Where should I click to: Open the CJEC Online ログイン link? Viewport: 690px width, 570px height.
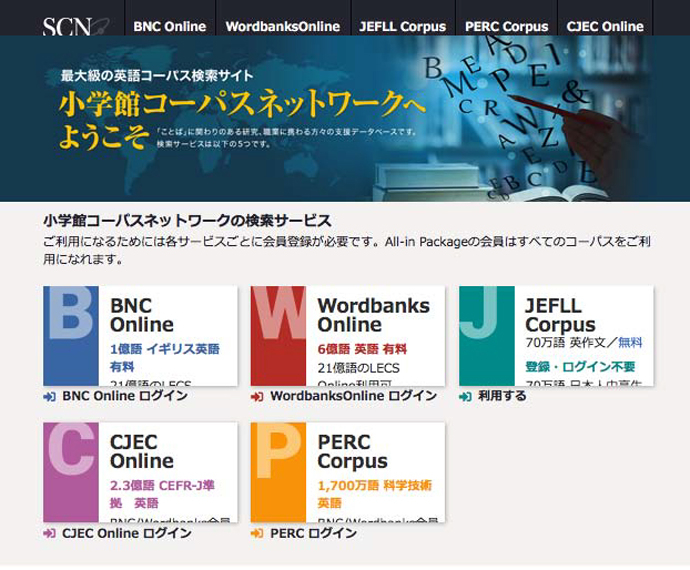127,533
